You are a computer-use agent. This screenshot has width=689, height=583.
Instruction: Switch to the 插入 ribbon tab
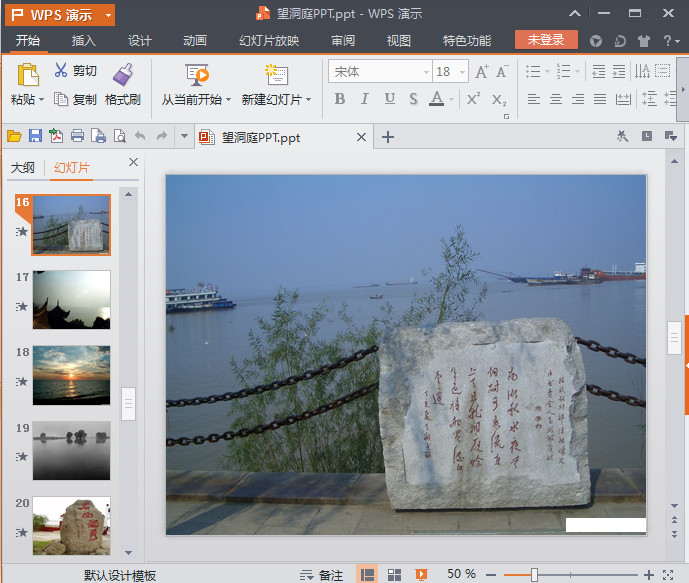[84, 40]
